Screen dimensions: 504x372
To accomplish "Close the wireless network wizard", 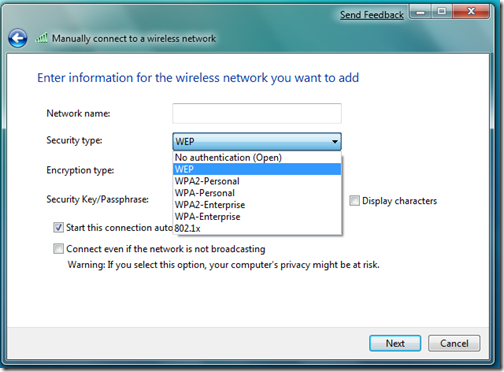I will [x=471, y=12].
